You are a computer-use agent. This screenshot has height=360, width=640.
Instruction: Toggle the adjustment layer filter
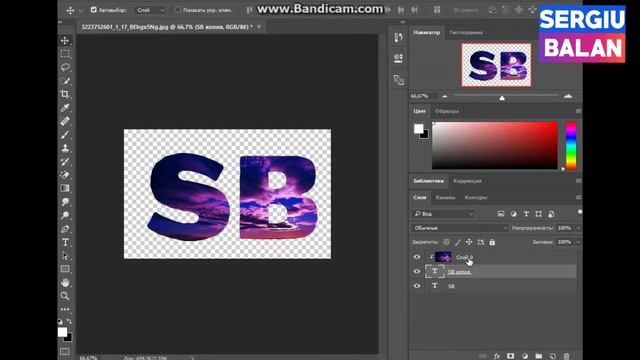pyautogui.click(x=513, y=214)
